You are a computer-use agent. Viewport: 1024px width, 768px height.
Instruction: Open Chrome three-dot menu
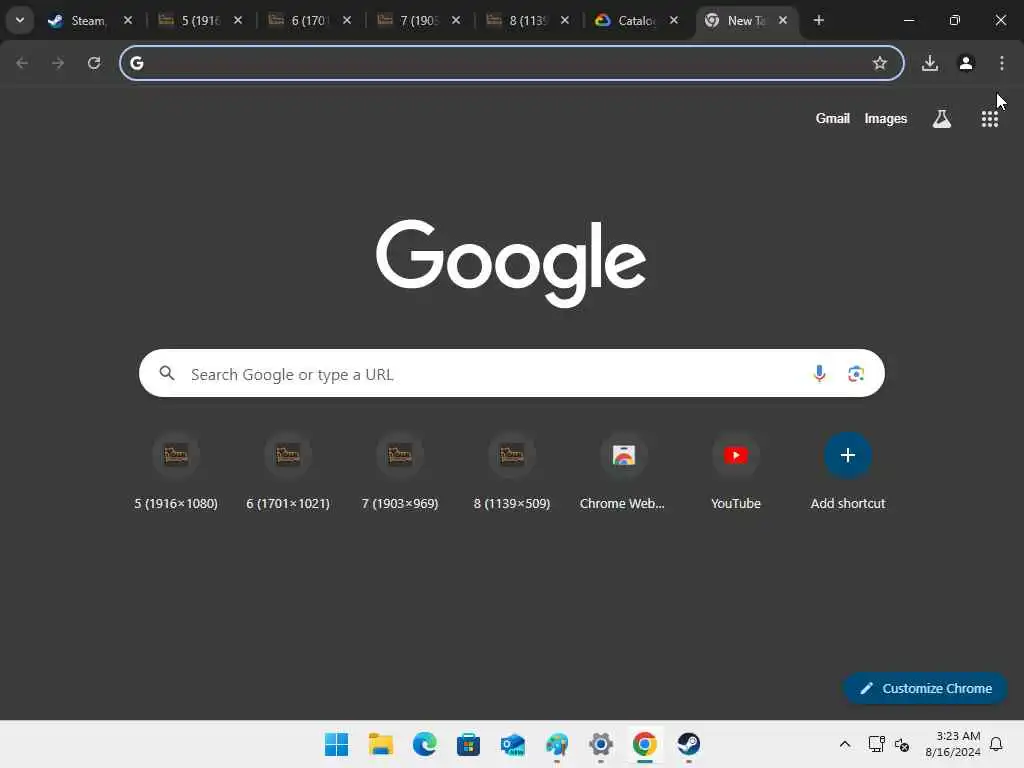[x=1002, y=63]
